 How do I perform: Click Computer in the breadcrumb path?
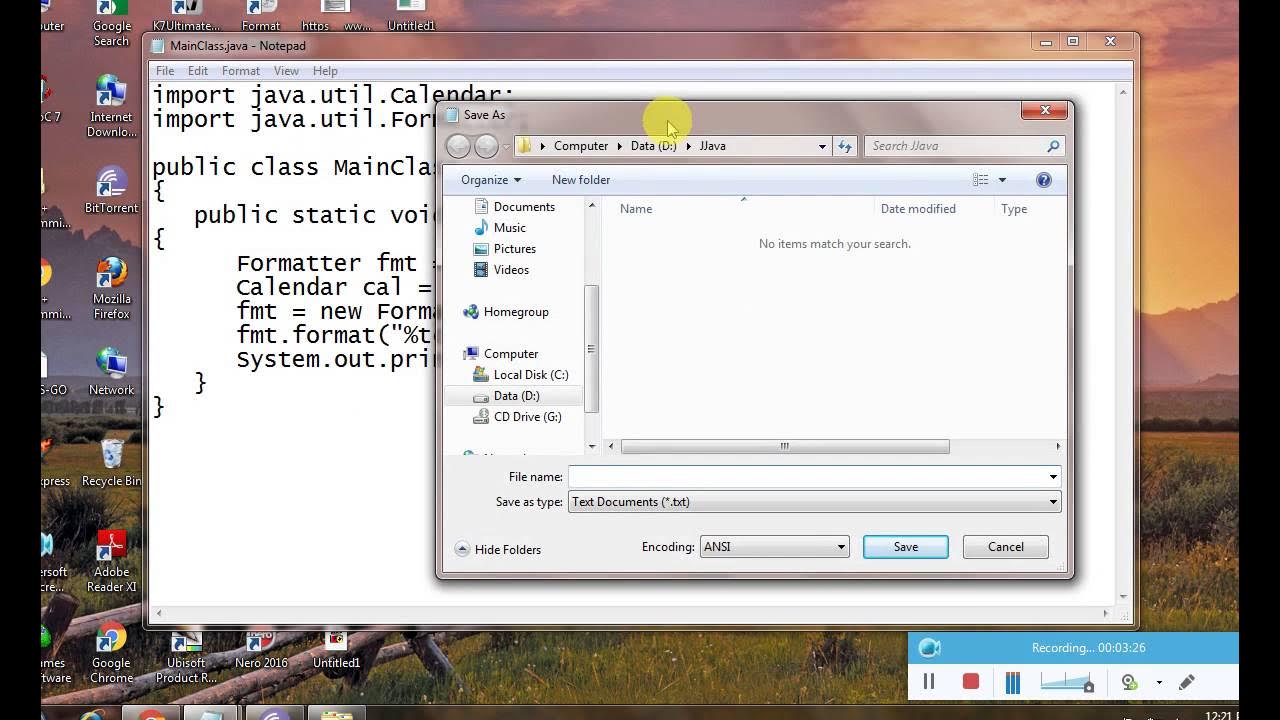tap(580, 146)
